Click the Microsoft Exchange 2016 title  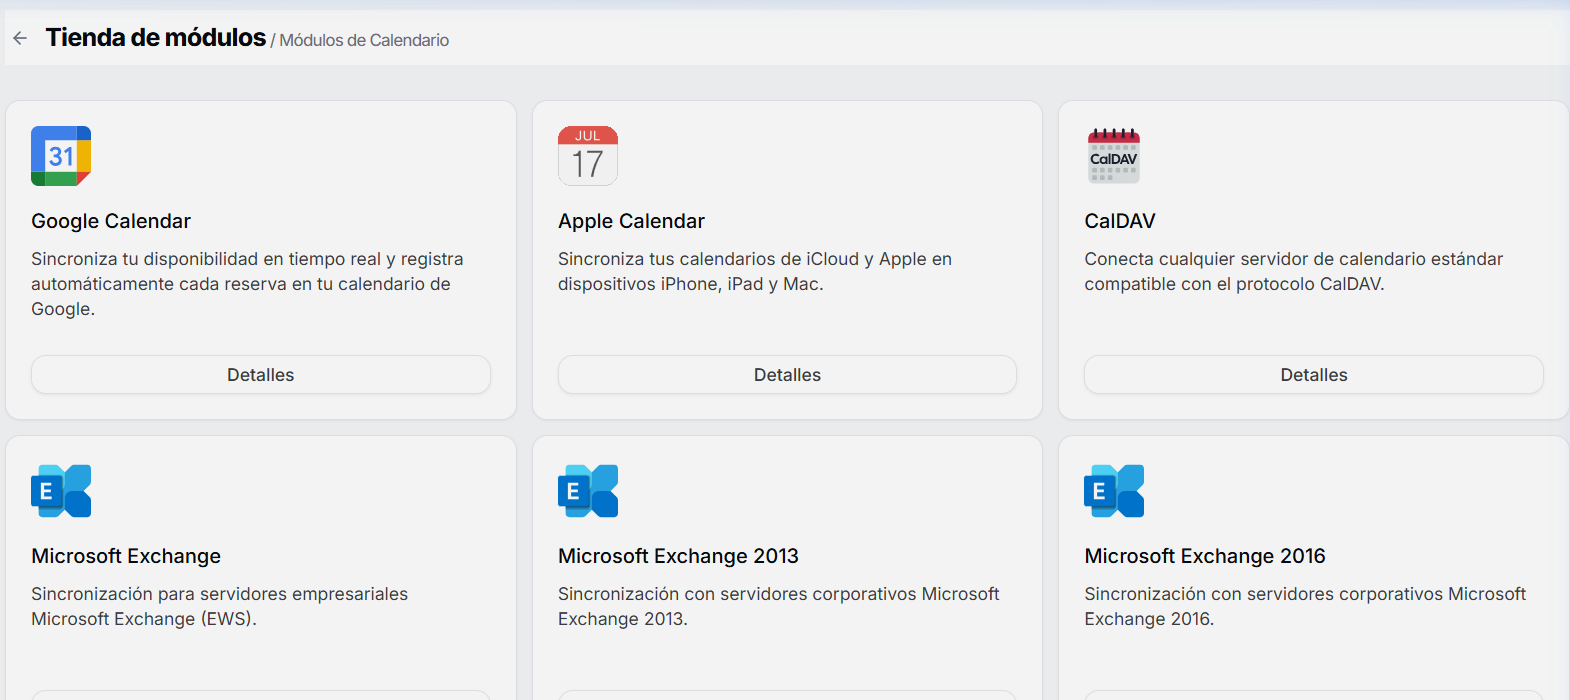coord(1205,556)
